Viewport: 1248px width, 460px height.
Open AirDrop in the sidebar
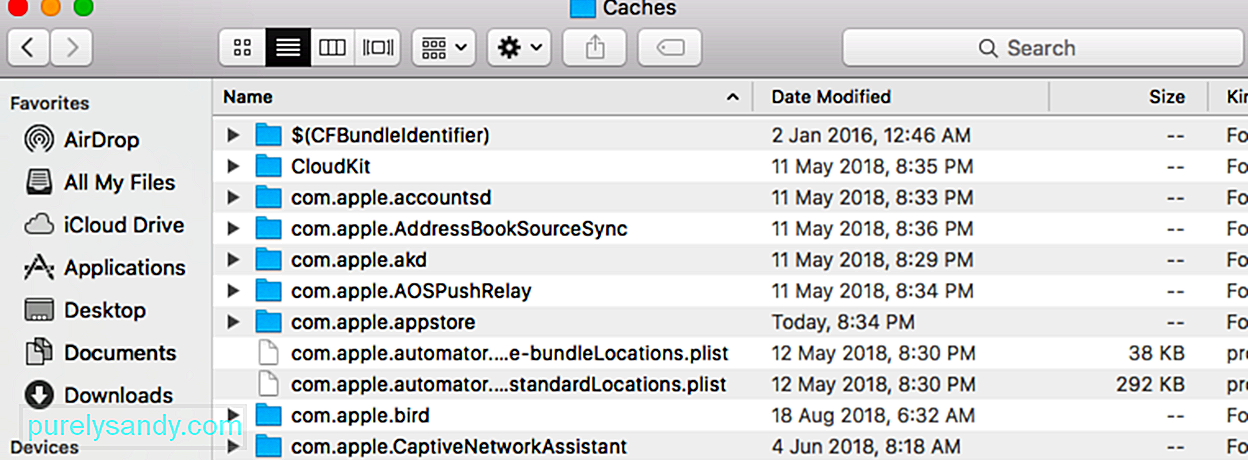pyautogui.click(x=82, y=140)
